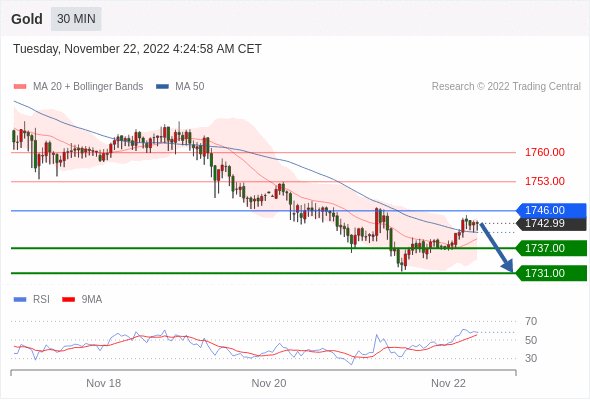Select the 9MA legend label
This screenshot has height=400, width=590.
point(92,300)
